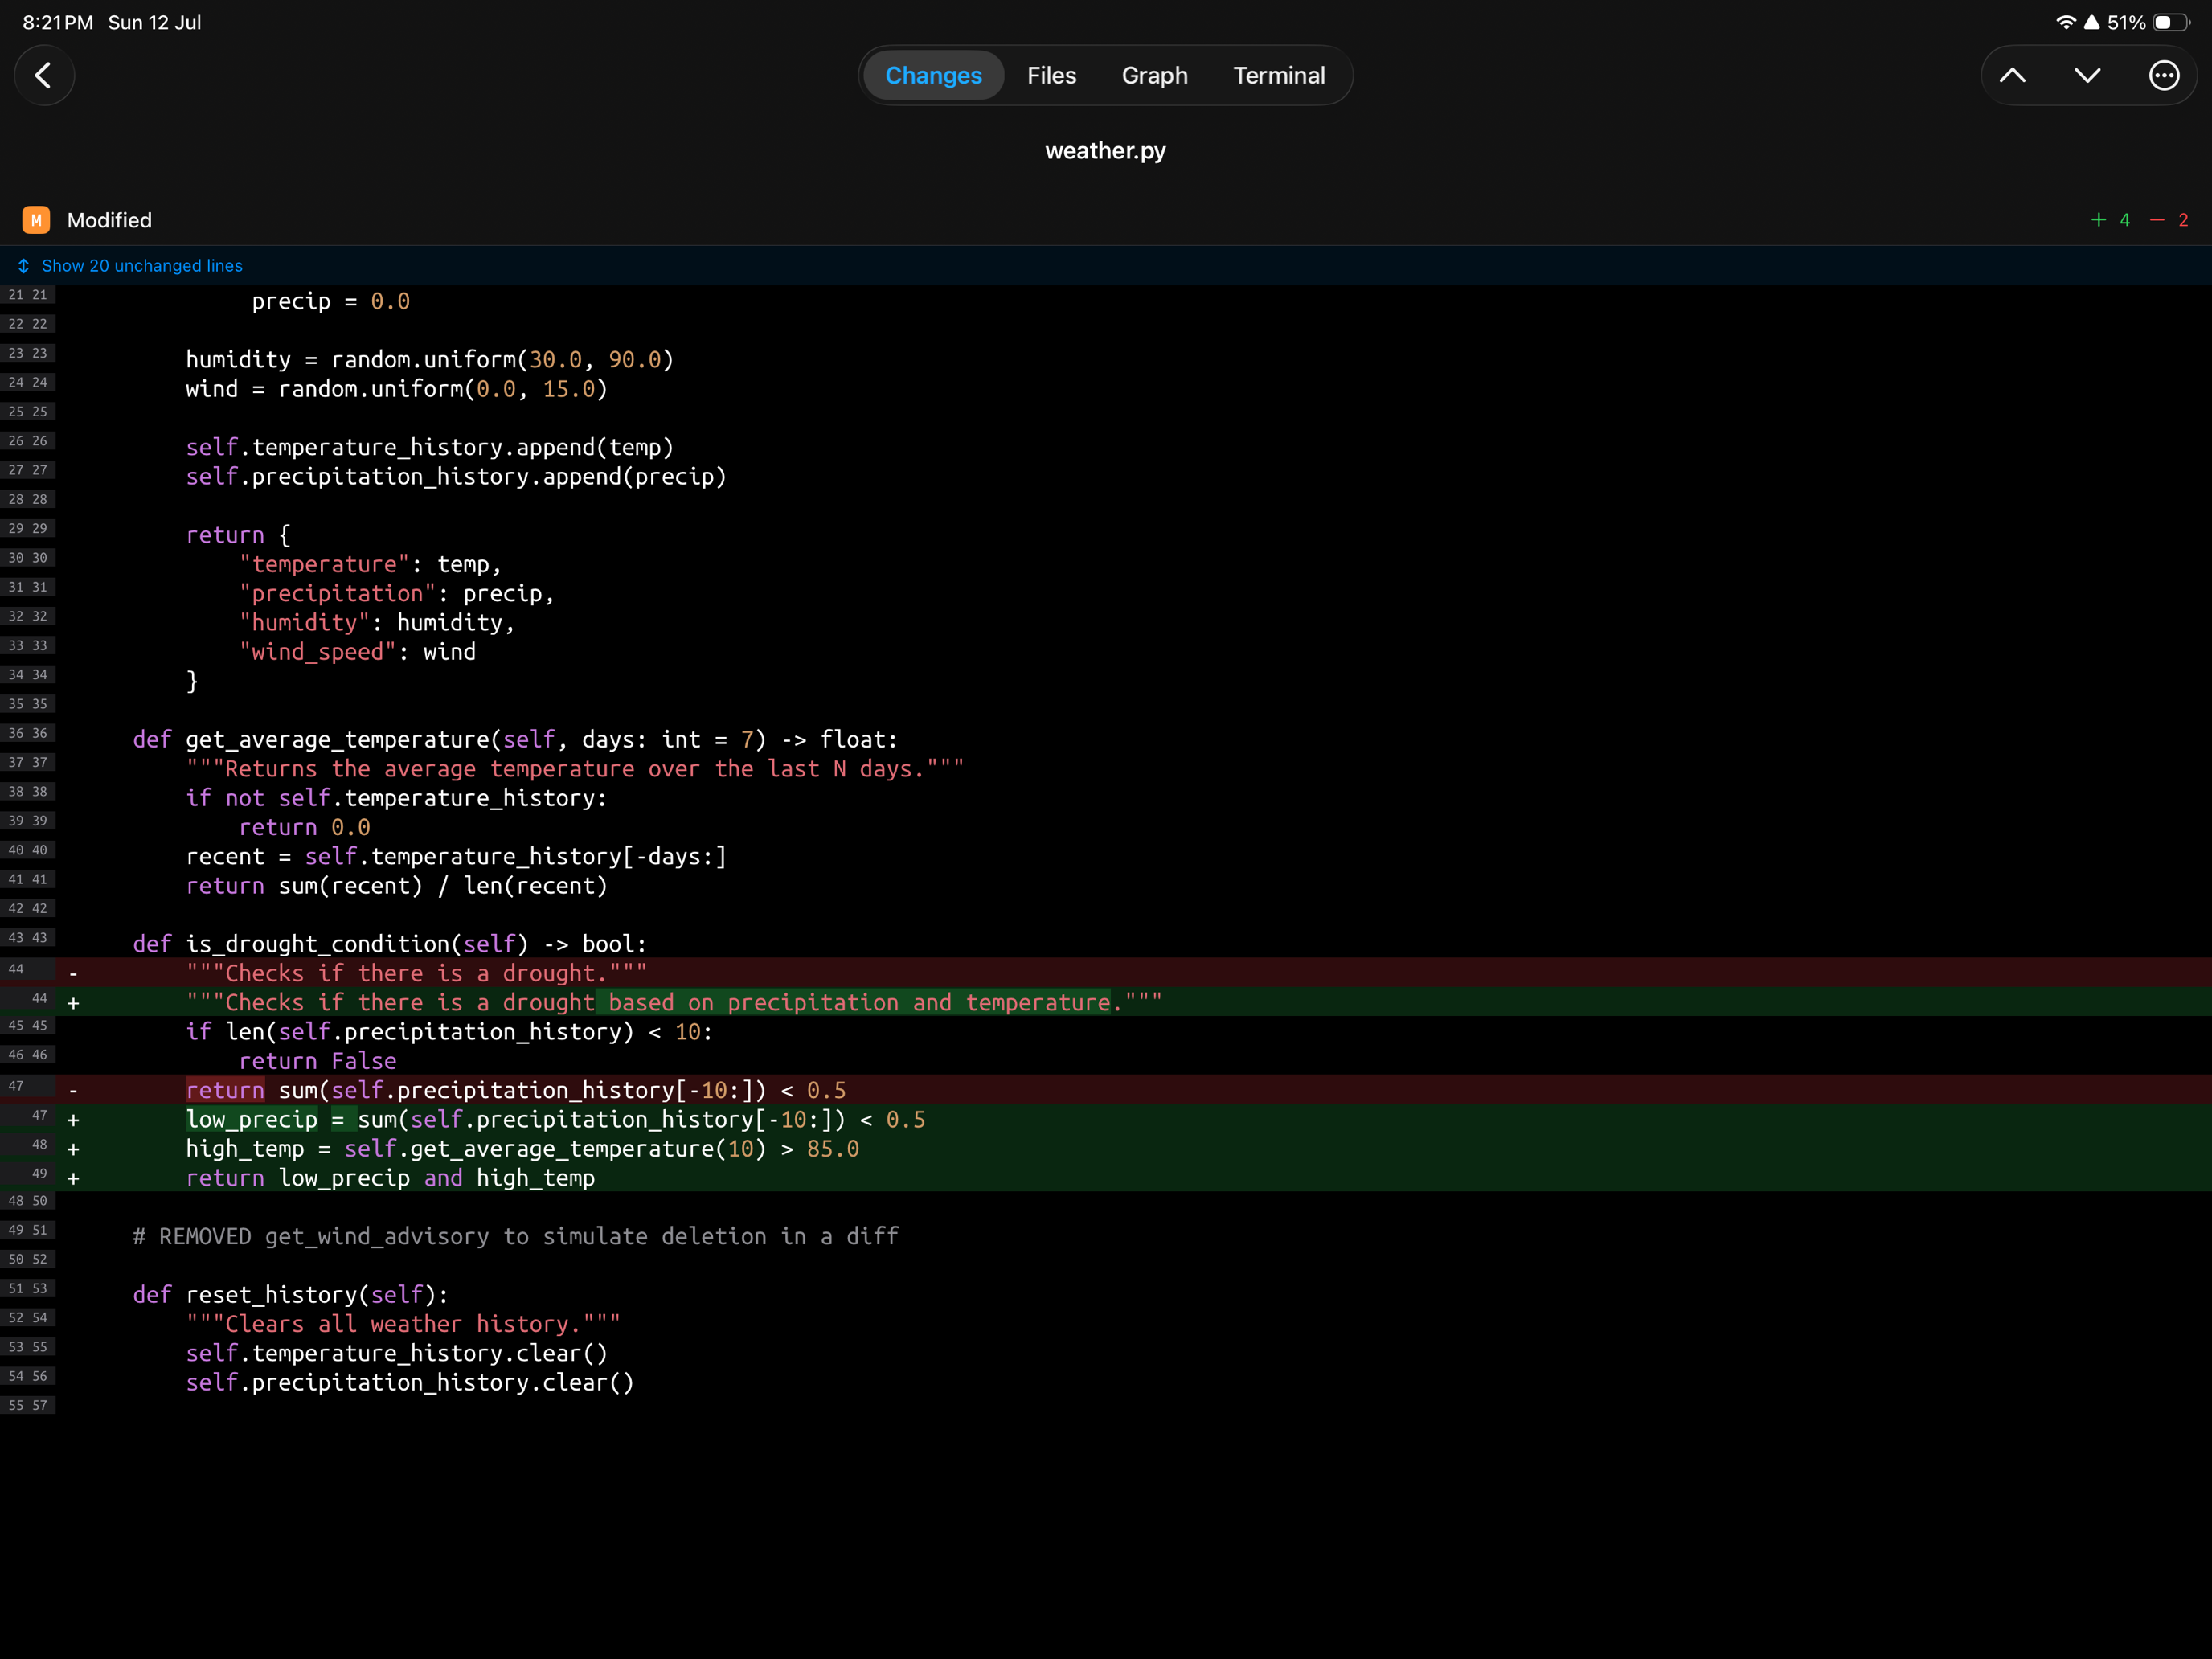Click the minus marker on removed line 44

[x=73, y=974]
